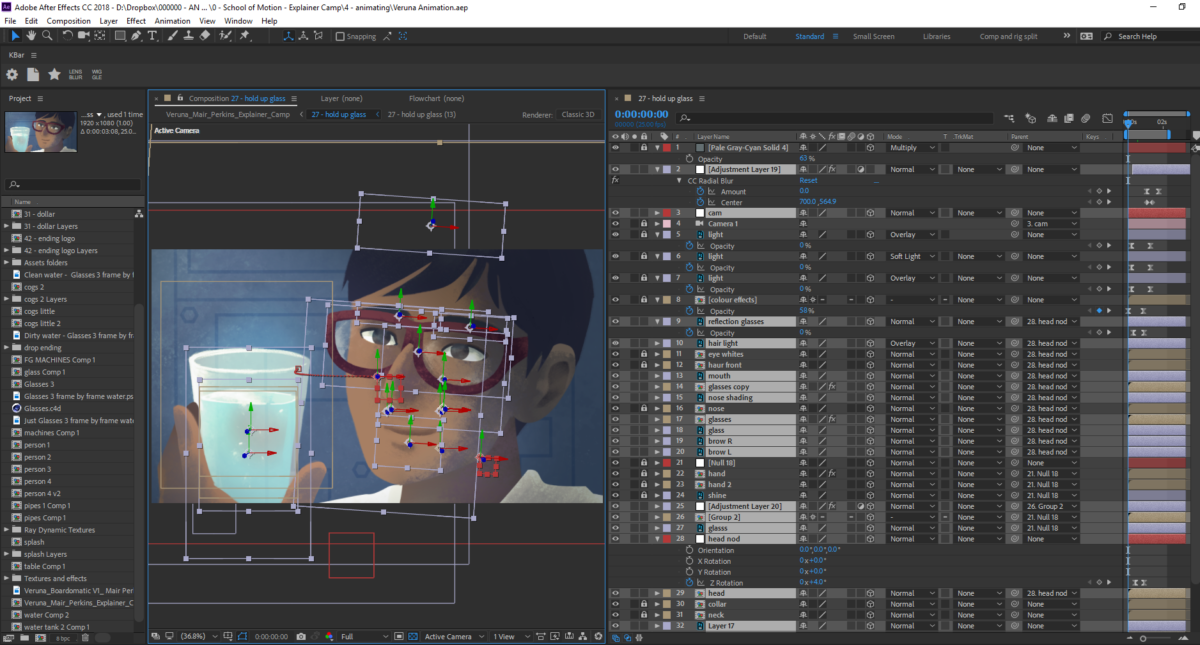Image resolution: width=1200 pixels, height=645 pixels.
Task: Select the Selection (arrow) tool
Action: (x=15, y=36)
